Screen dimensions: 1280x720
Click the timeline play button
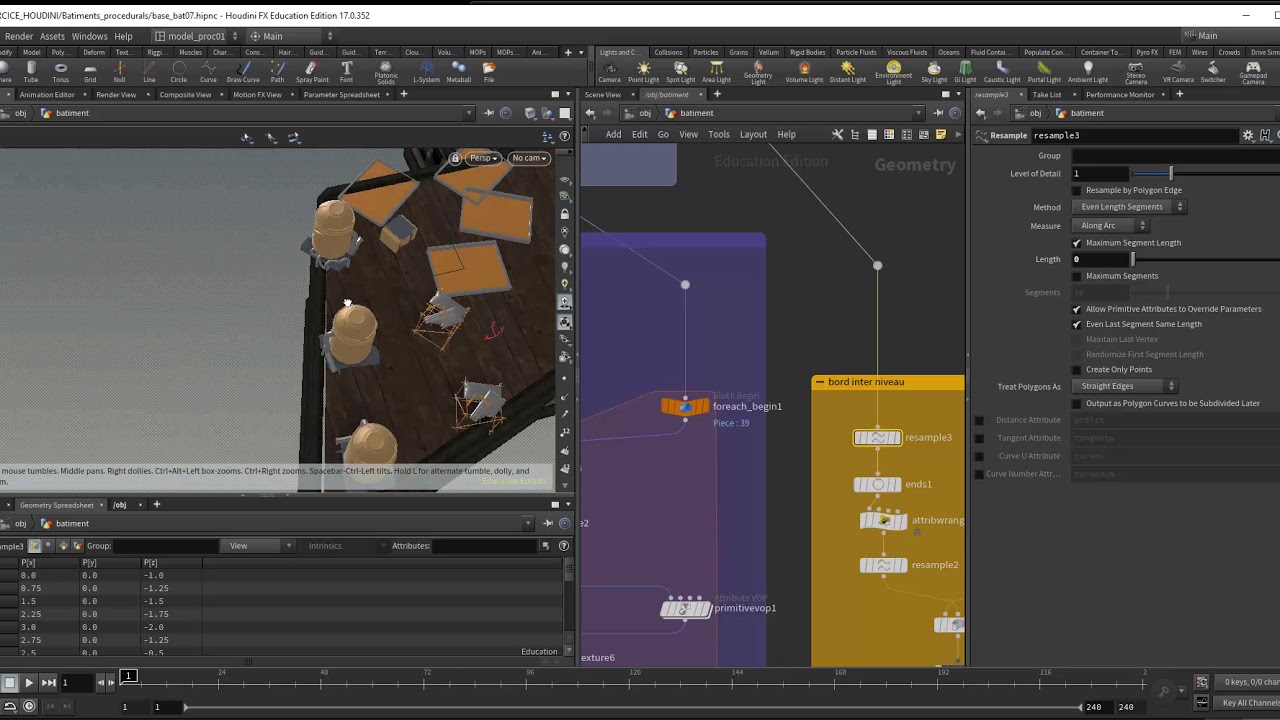[28, 682]
